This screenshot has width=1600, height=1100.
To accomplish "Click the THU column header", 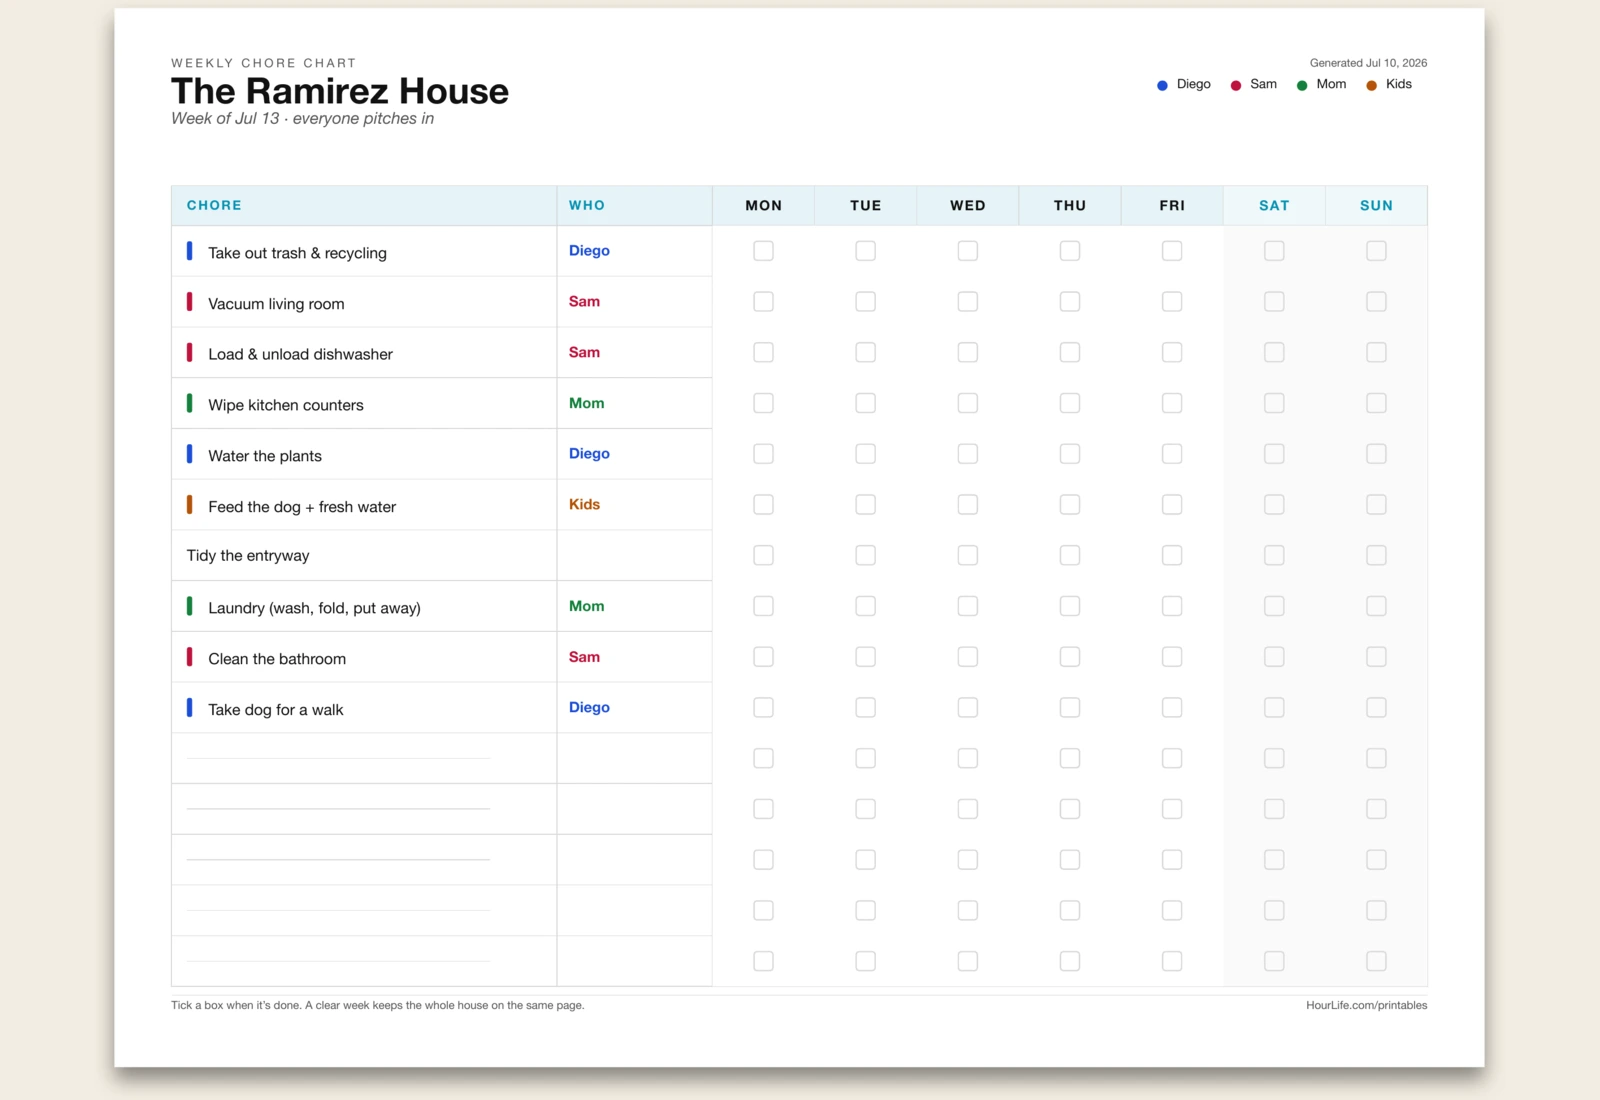I will click(1070, 205).
